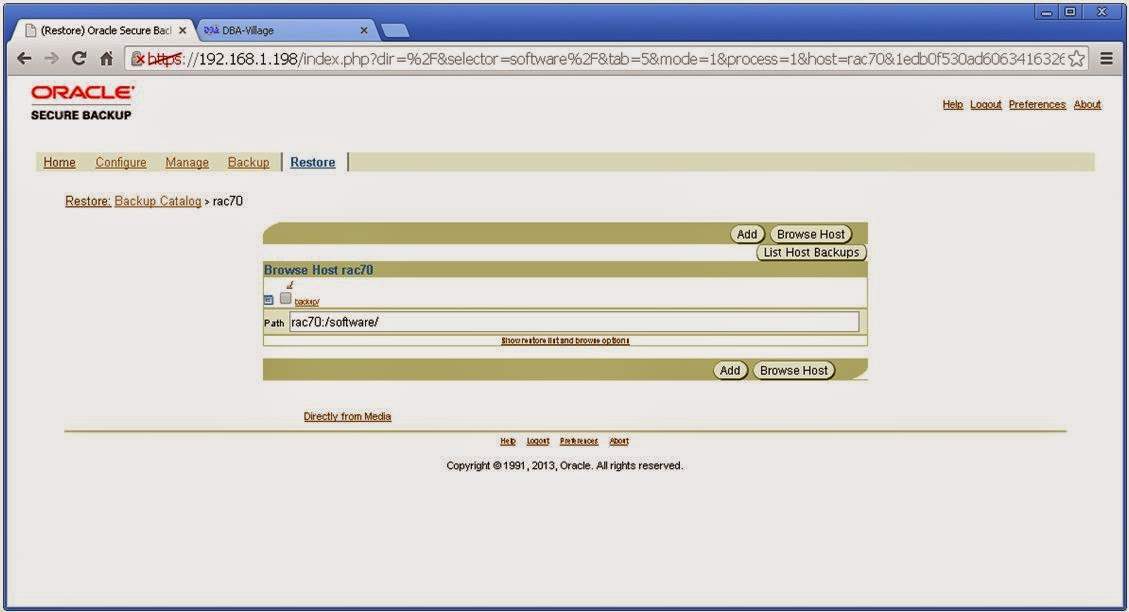
Task: Minimize the Chrome window
Action: click(1047, 12)
